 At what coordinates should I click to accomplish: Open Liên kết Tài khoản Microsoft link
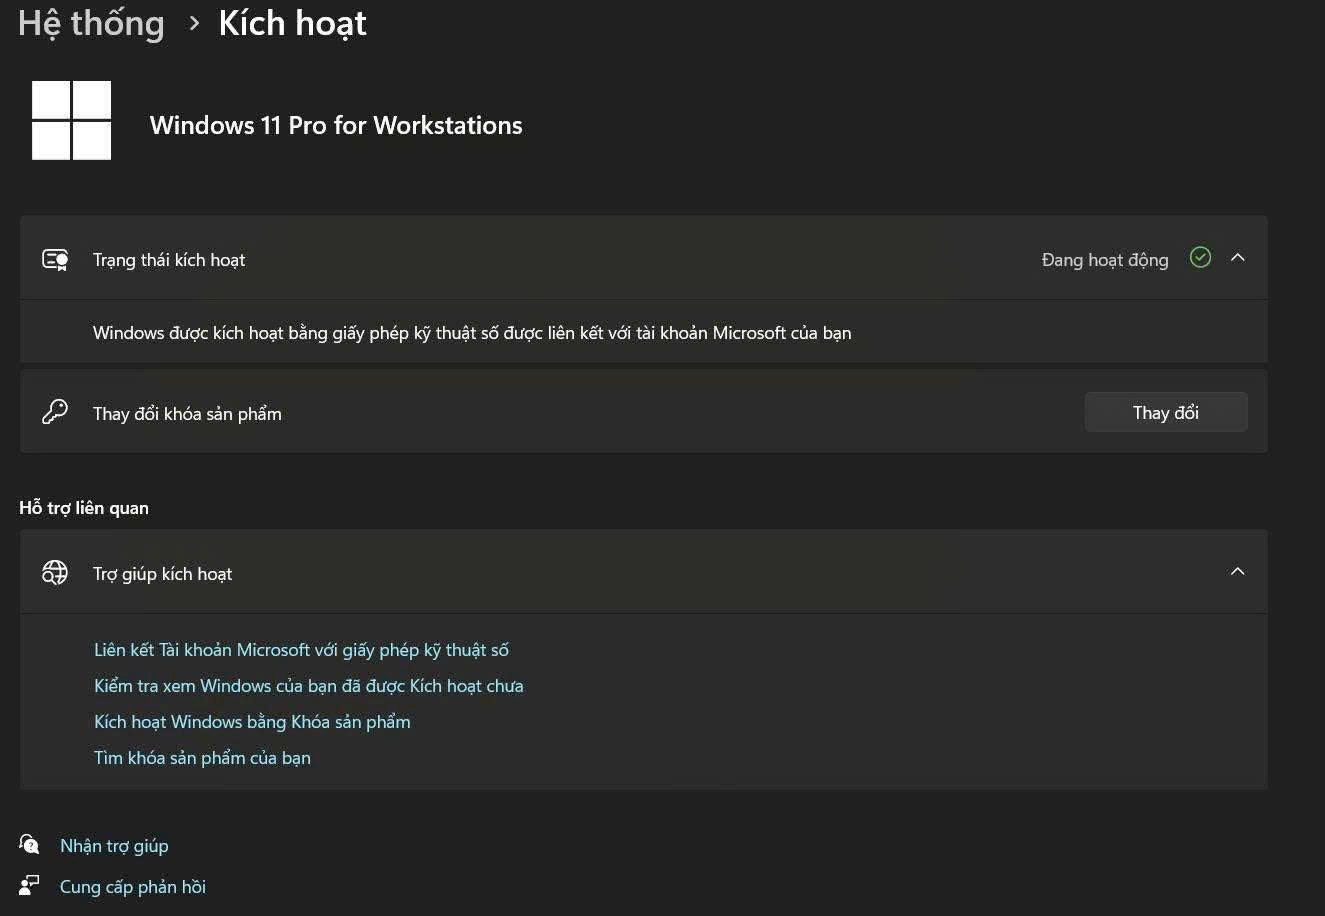[x=301, y=650]
